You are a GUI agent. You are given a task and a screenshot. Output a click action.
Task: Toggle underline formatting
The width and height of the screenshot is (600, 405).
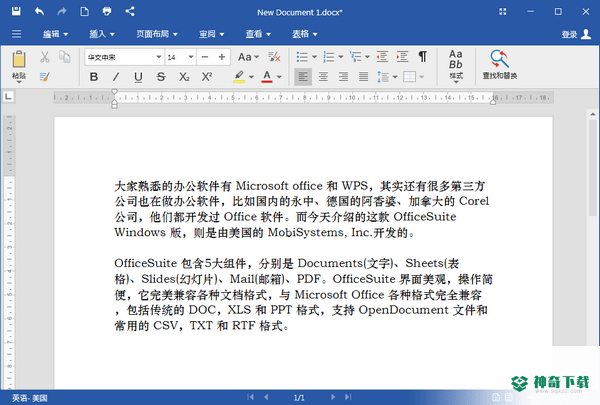pyautogui.click(x=138, y=77)
